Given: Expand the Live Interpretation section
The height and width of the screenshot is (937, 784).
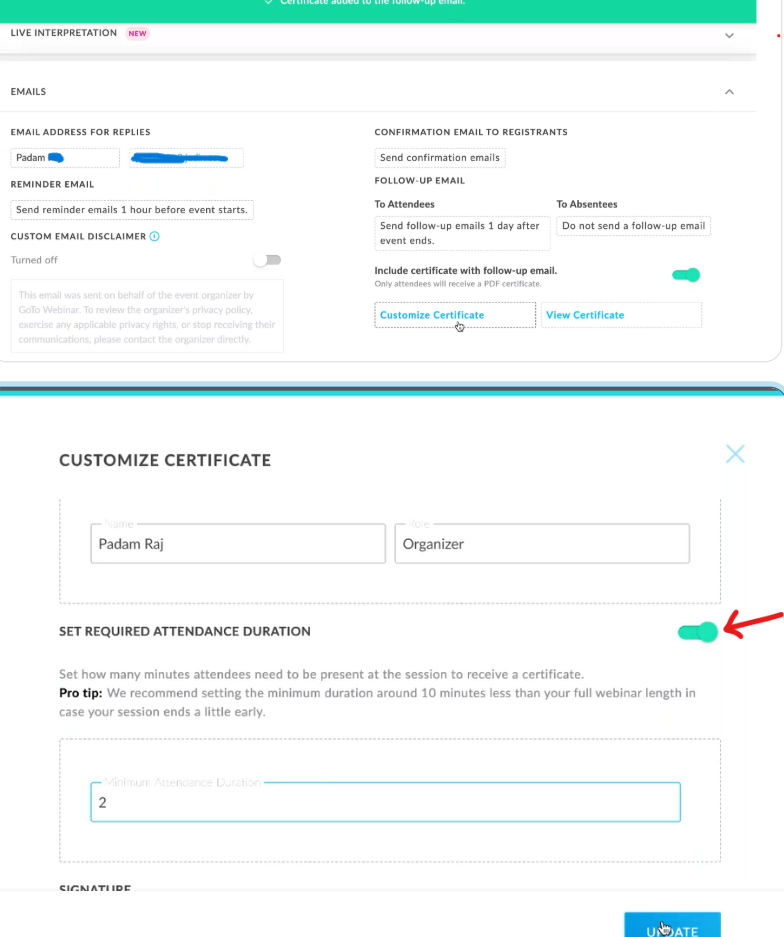Looking at the screenshot, I should click(x=729, y=35).
